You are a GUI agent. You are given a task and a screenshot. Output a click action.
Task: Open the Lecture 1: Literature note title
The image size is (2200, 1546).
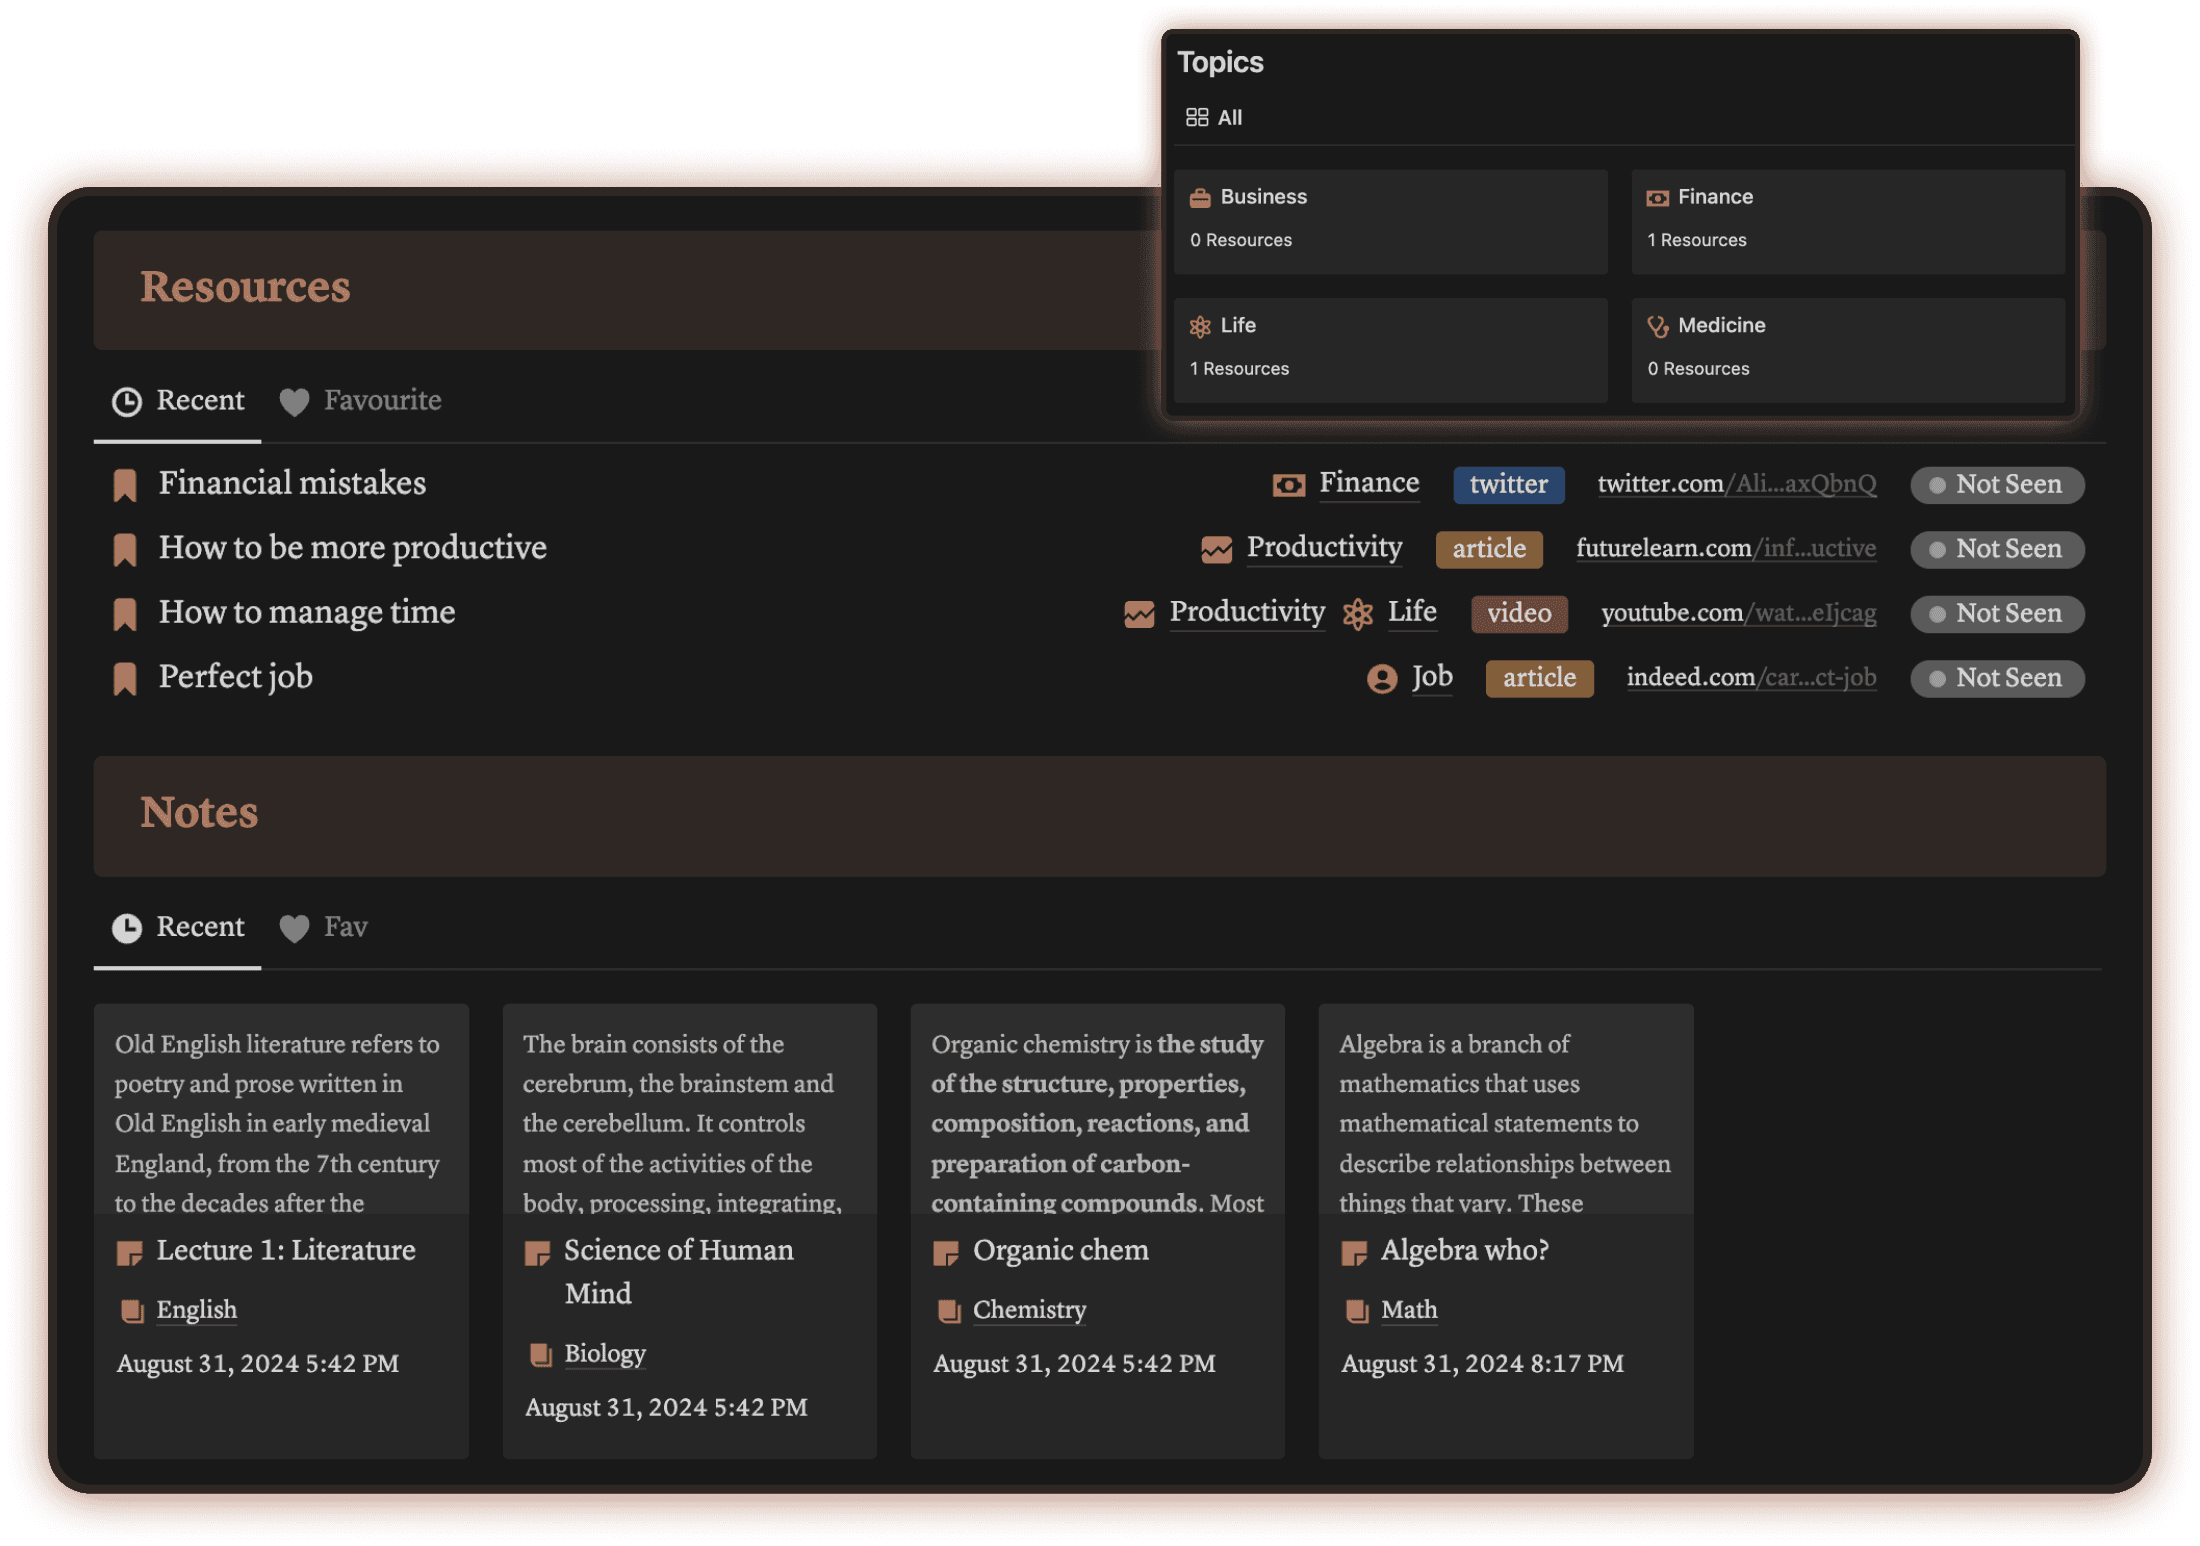[286, 1251]
